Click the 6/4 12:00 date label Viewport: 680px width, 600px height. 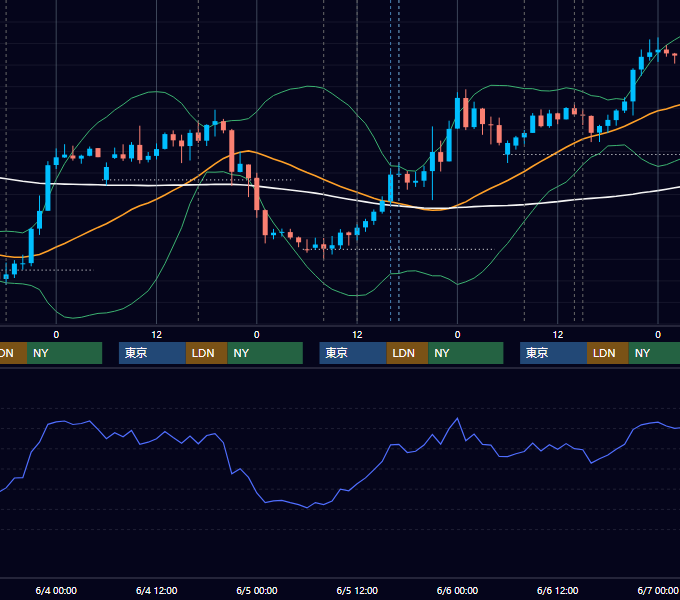pos(156,590)
